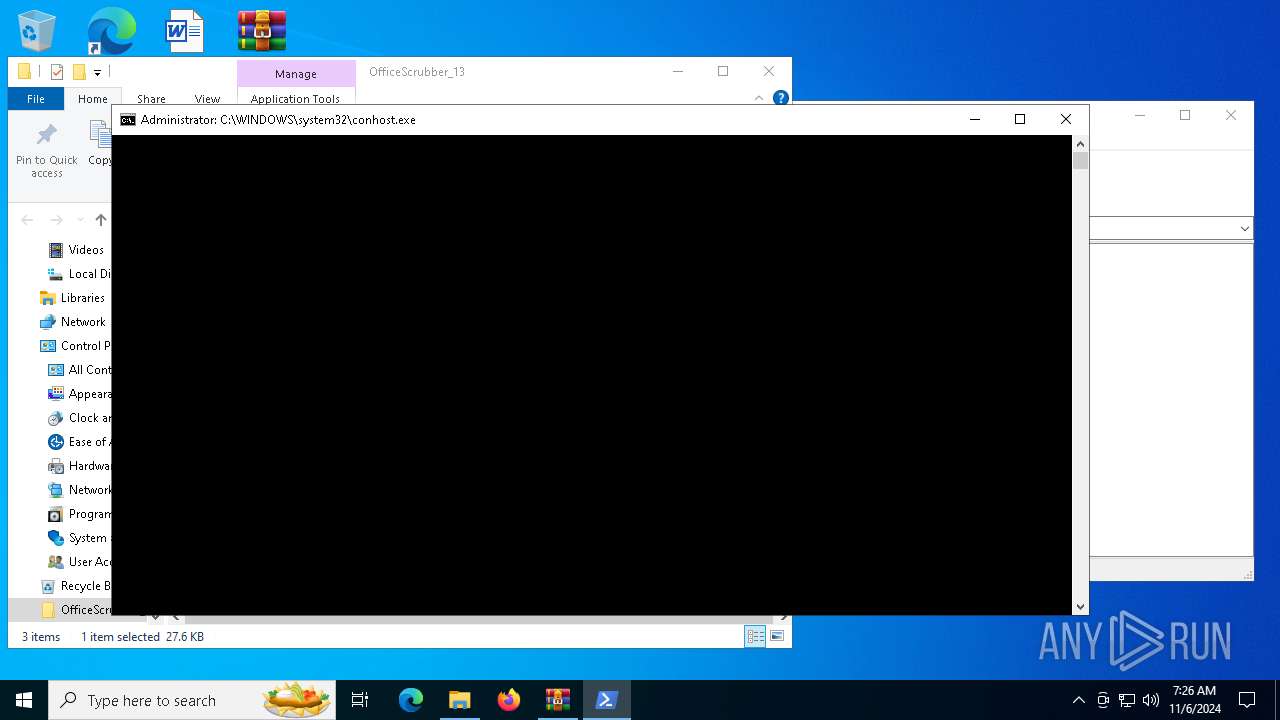
Task: Click the console vertical scrollbar thumb
Action: [x=1080, y=161]
